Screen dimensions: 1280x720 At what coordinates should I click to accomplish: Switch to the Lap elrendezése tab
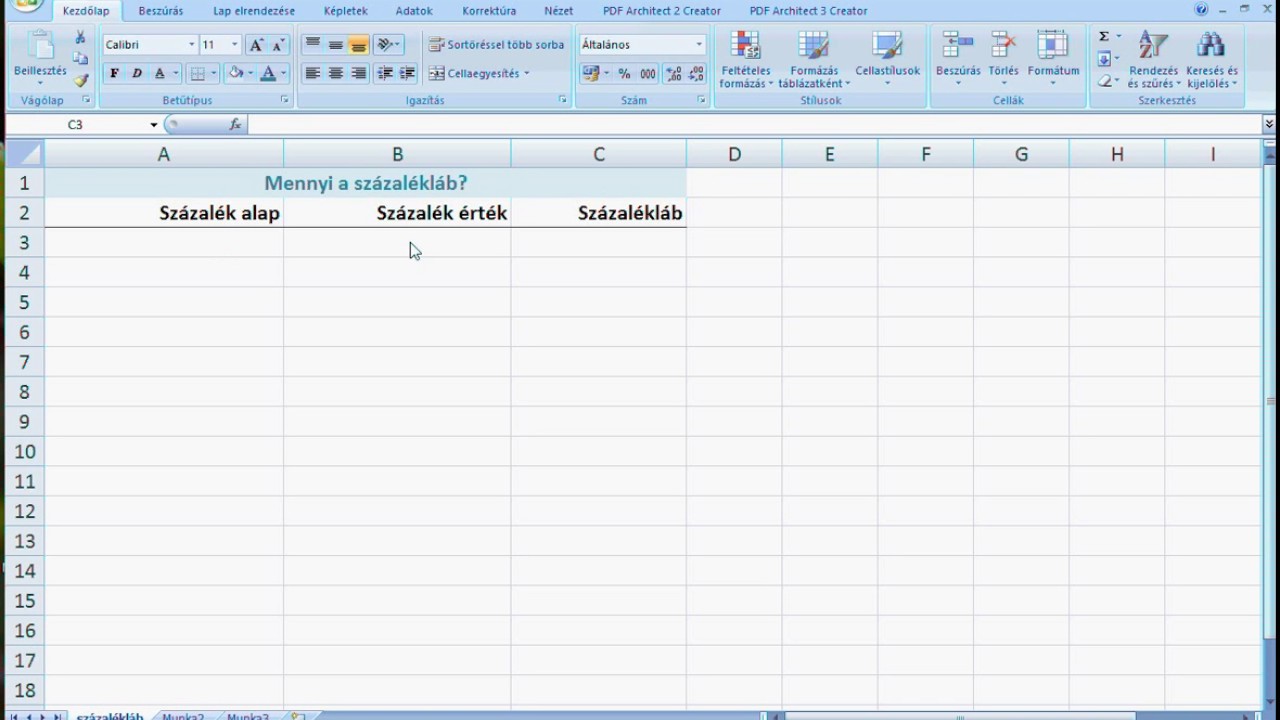(x=254, y=11)
